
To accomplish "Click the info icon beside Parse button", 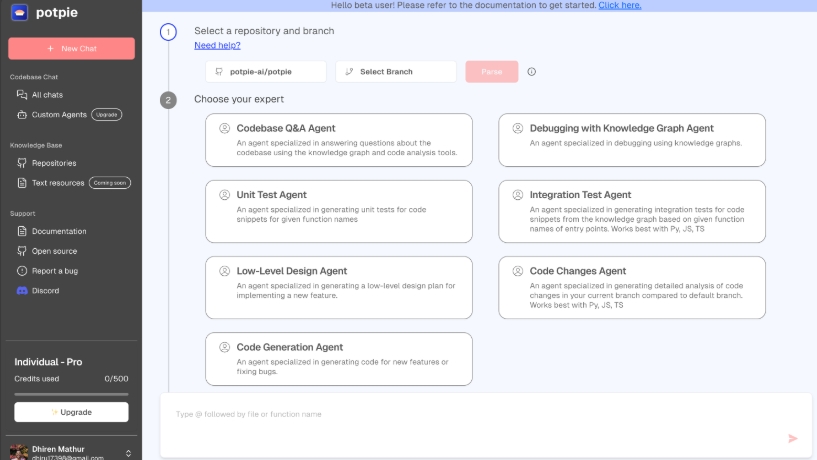I will (x=532, y=72).
